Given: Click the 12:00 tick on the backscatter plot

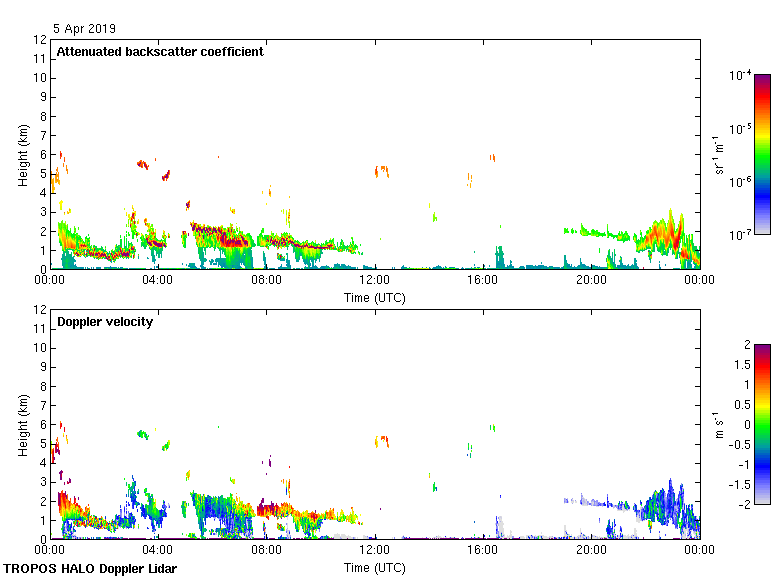Looking at the screenshot, I should click(374, 281).
